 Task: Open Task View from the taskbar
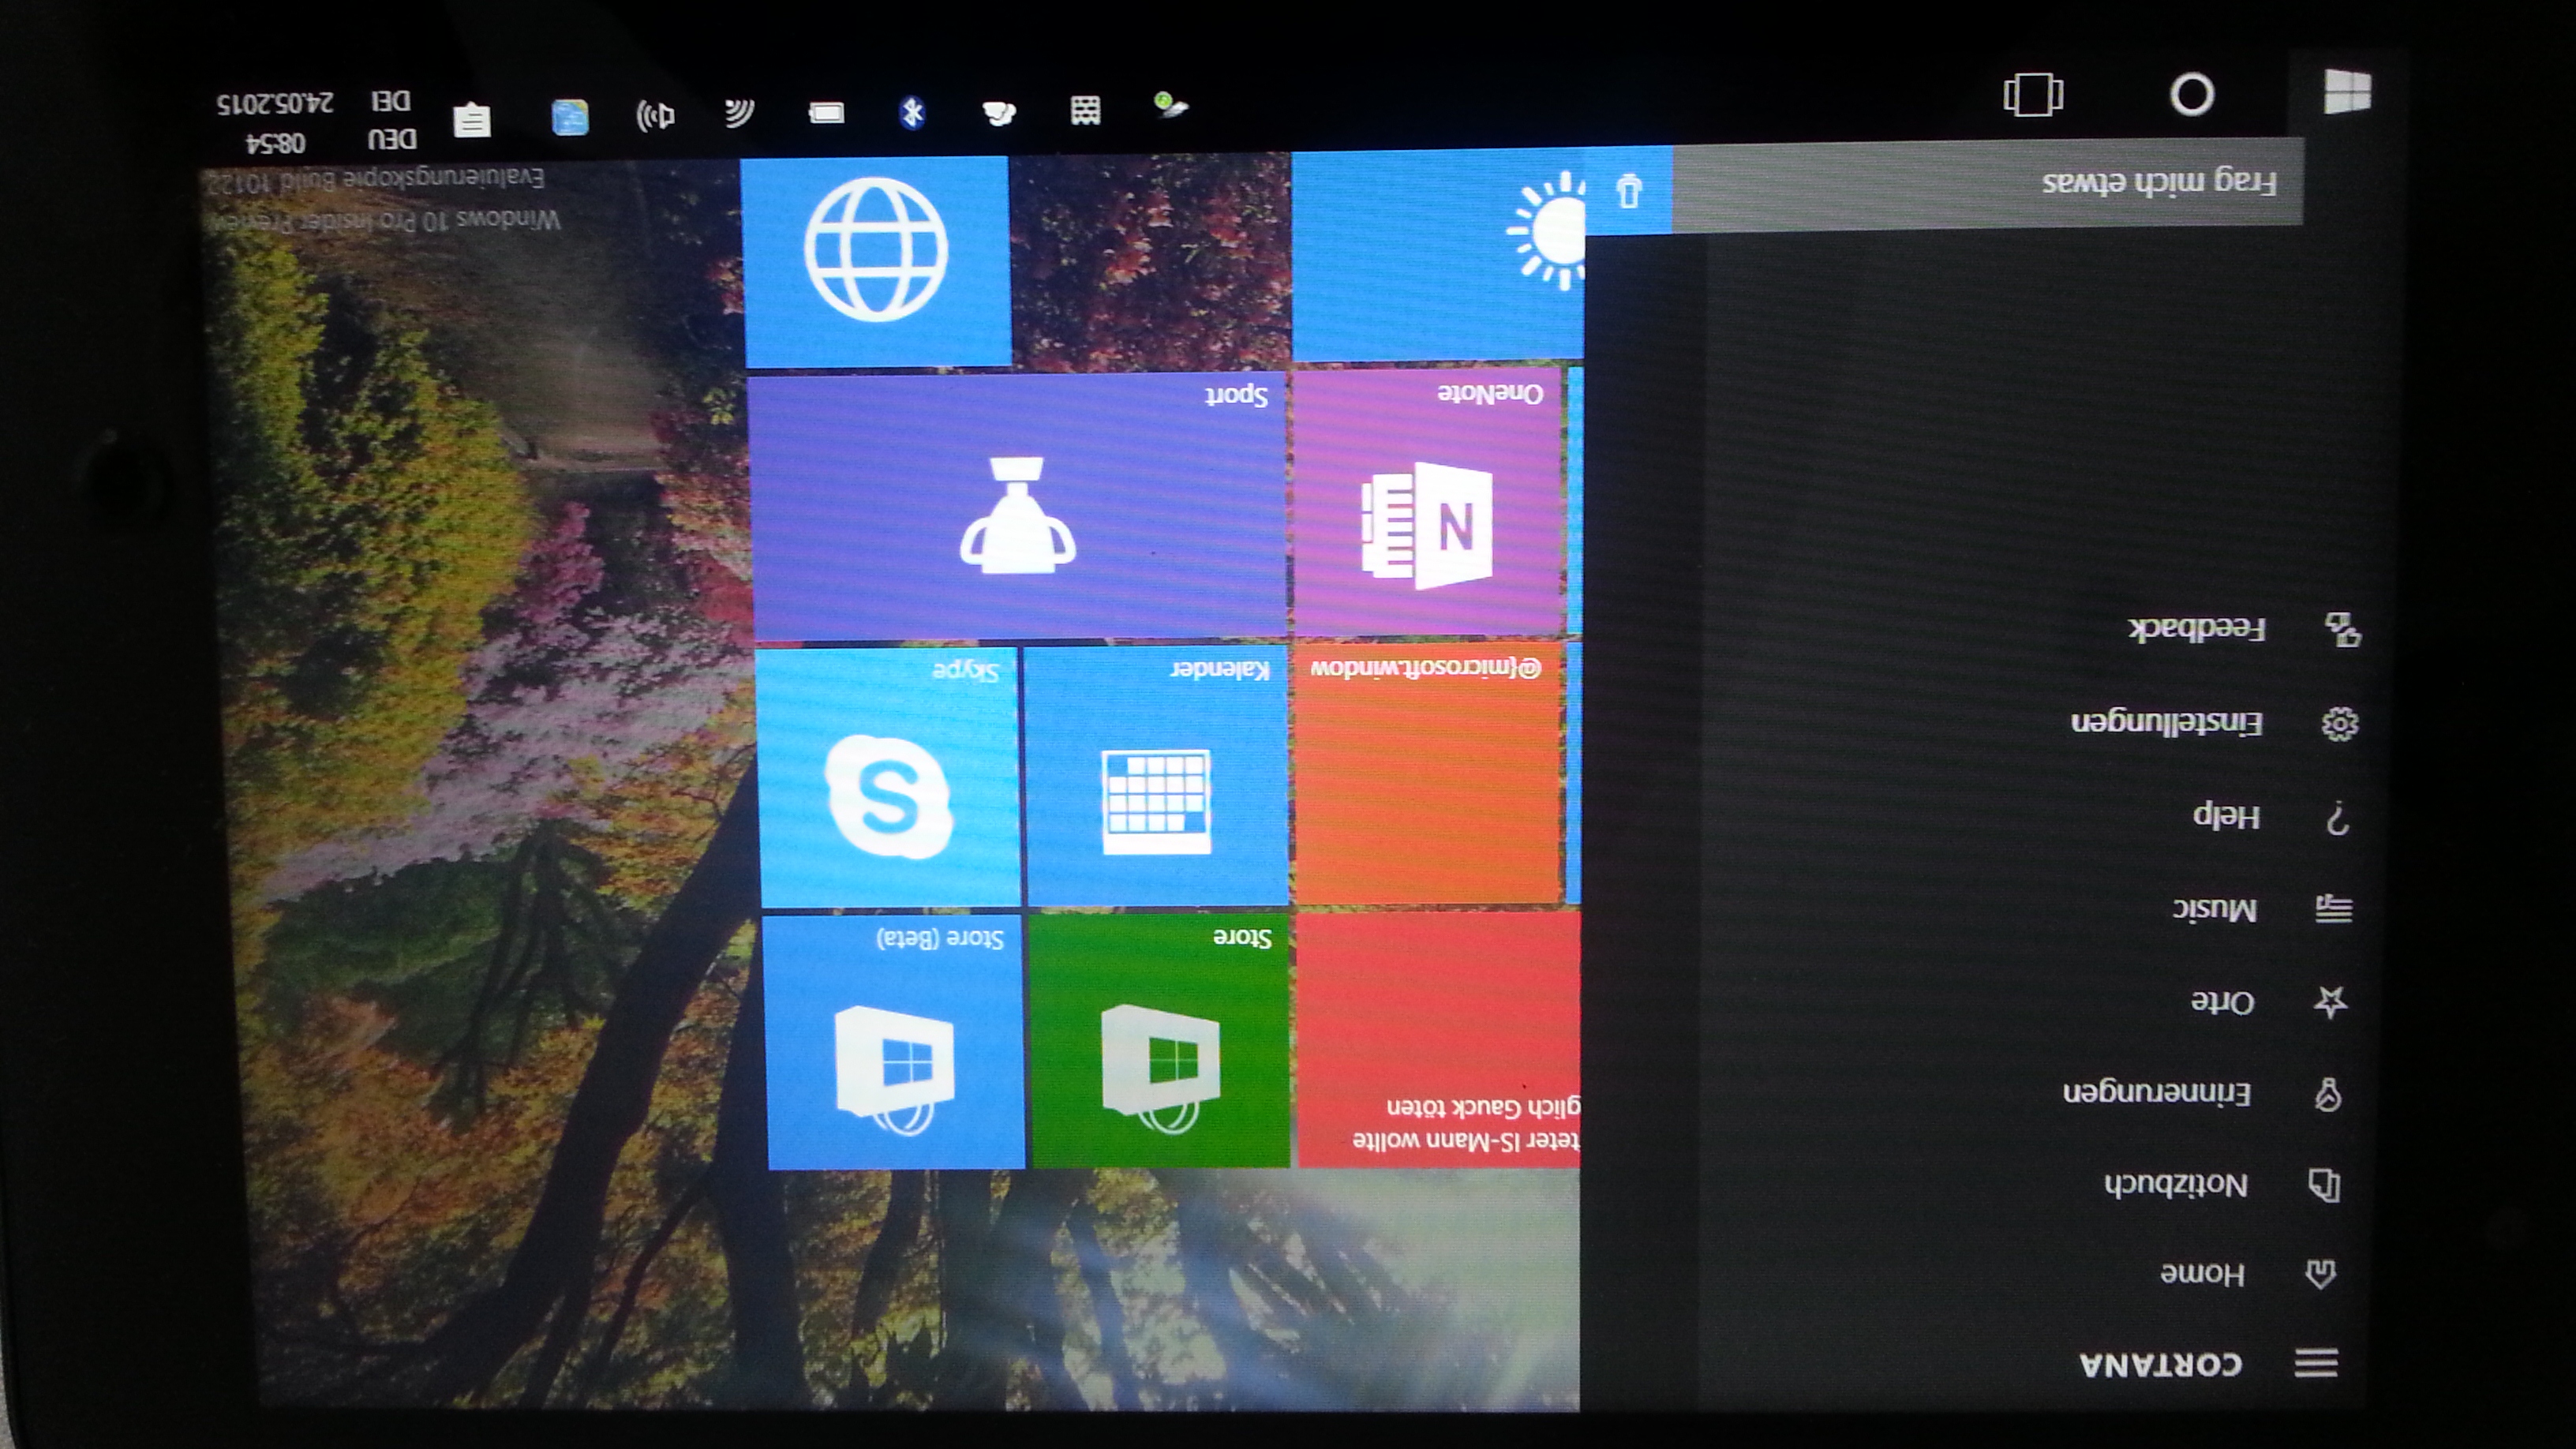(x=2033, y=95)
